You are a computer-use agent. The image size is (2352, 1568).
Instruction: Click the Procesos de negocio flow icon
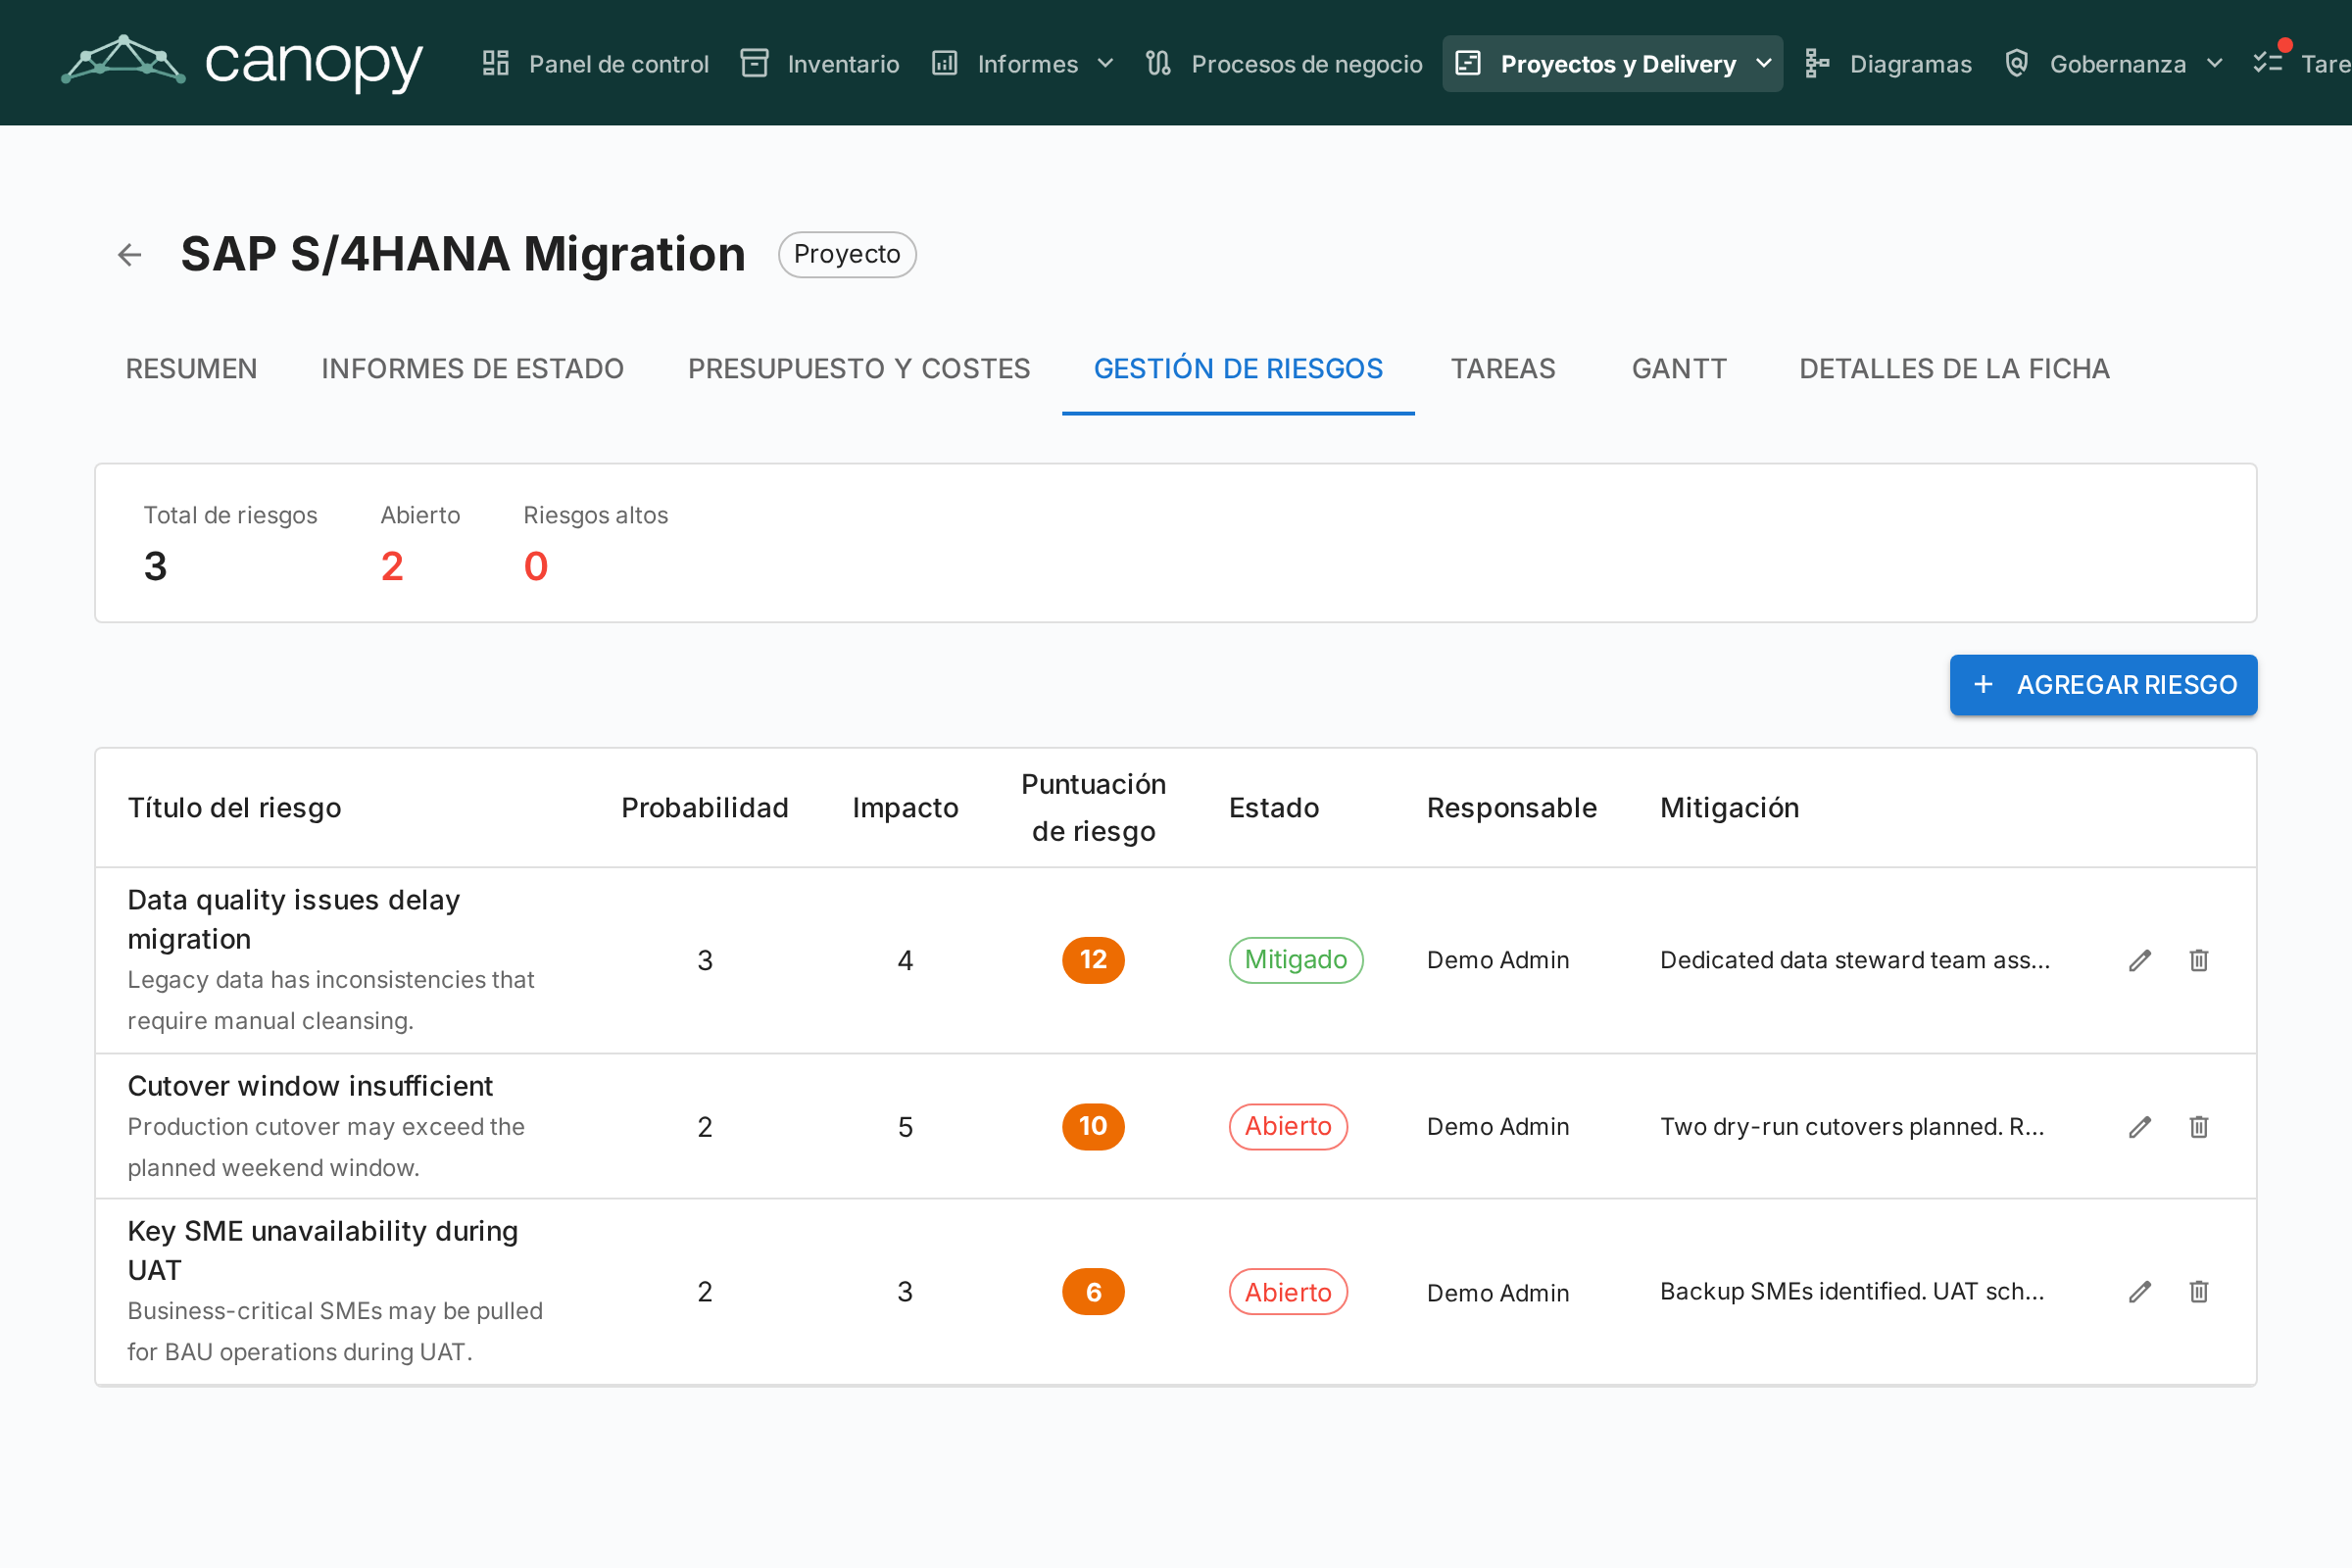[1158, 64]
